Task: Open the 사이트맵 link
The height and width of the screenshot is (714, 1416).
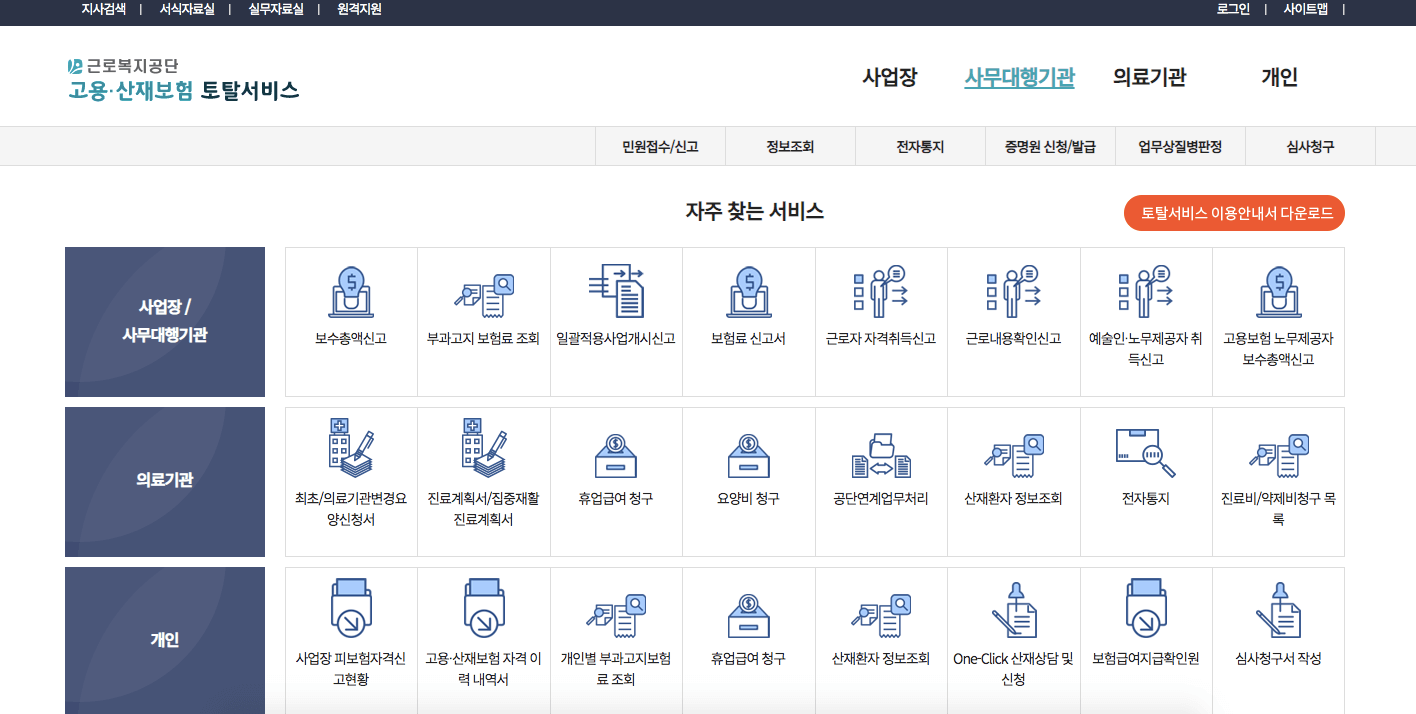Action: pyautogui.click(x=1306, y=9)
